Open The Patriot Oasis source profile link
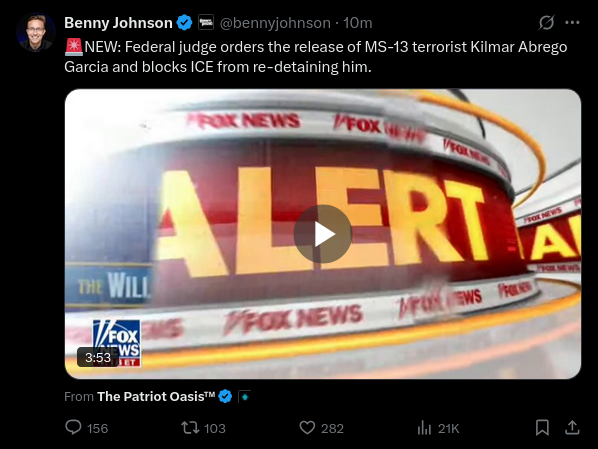Screen dimensions: 598x449 coord(156,397)
